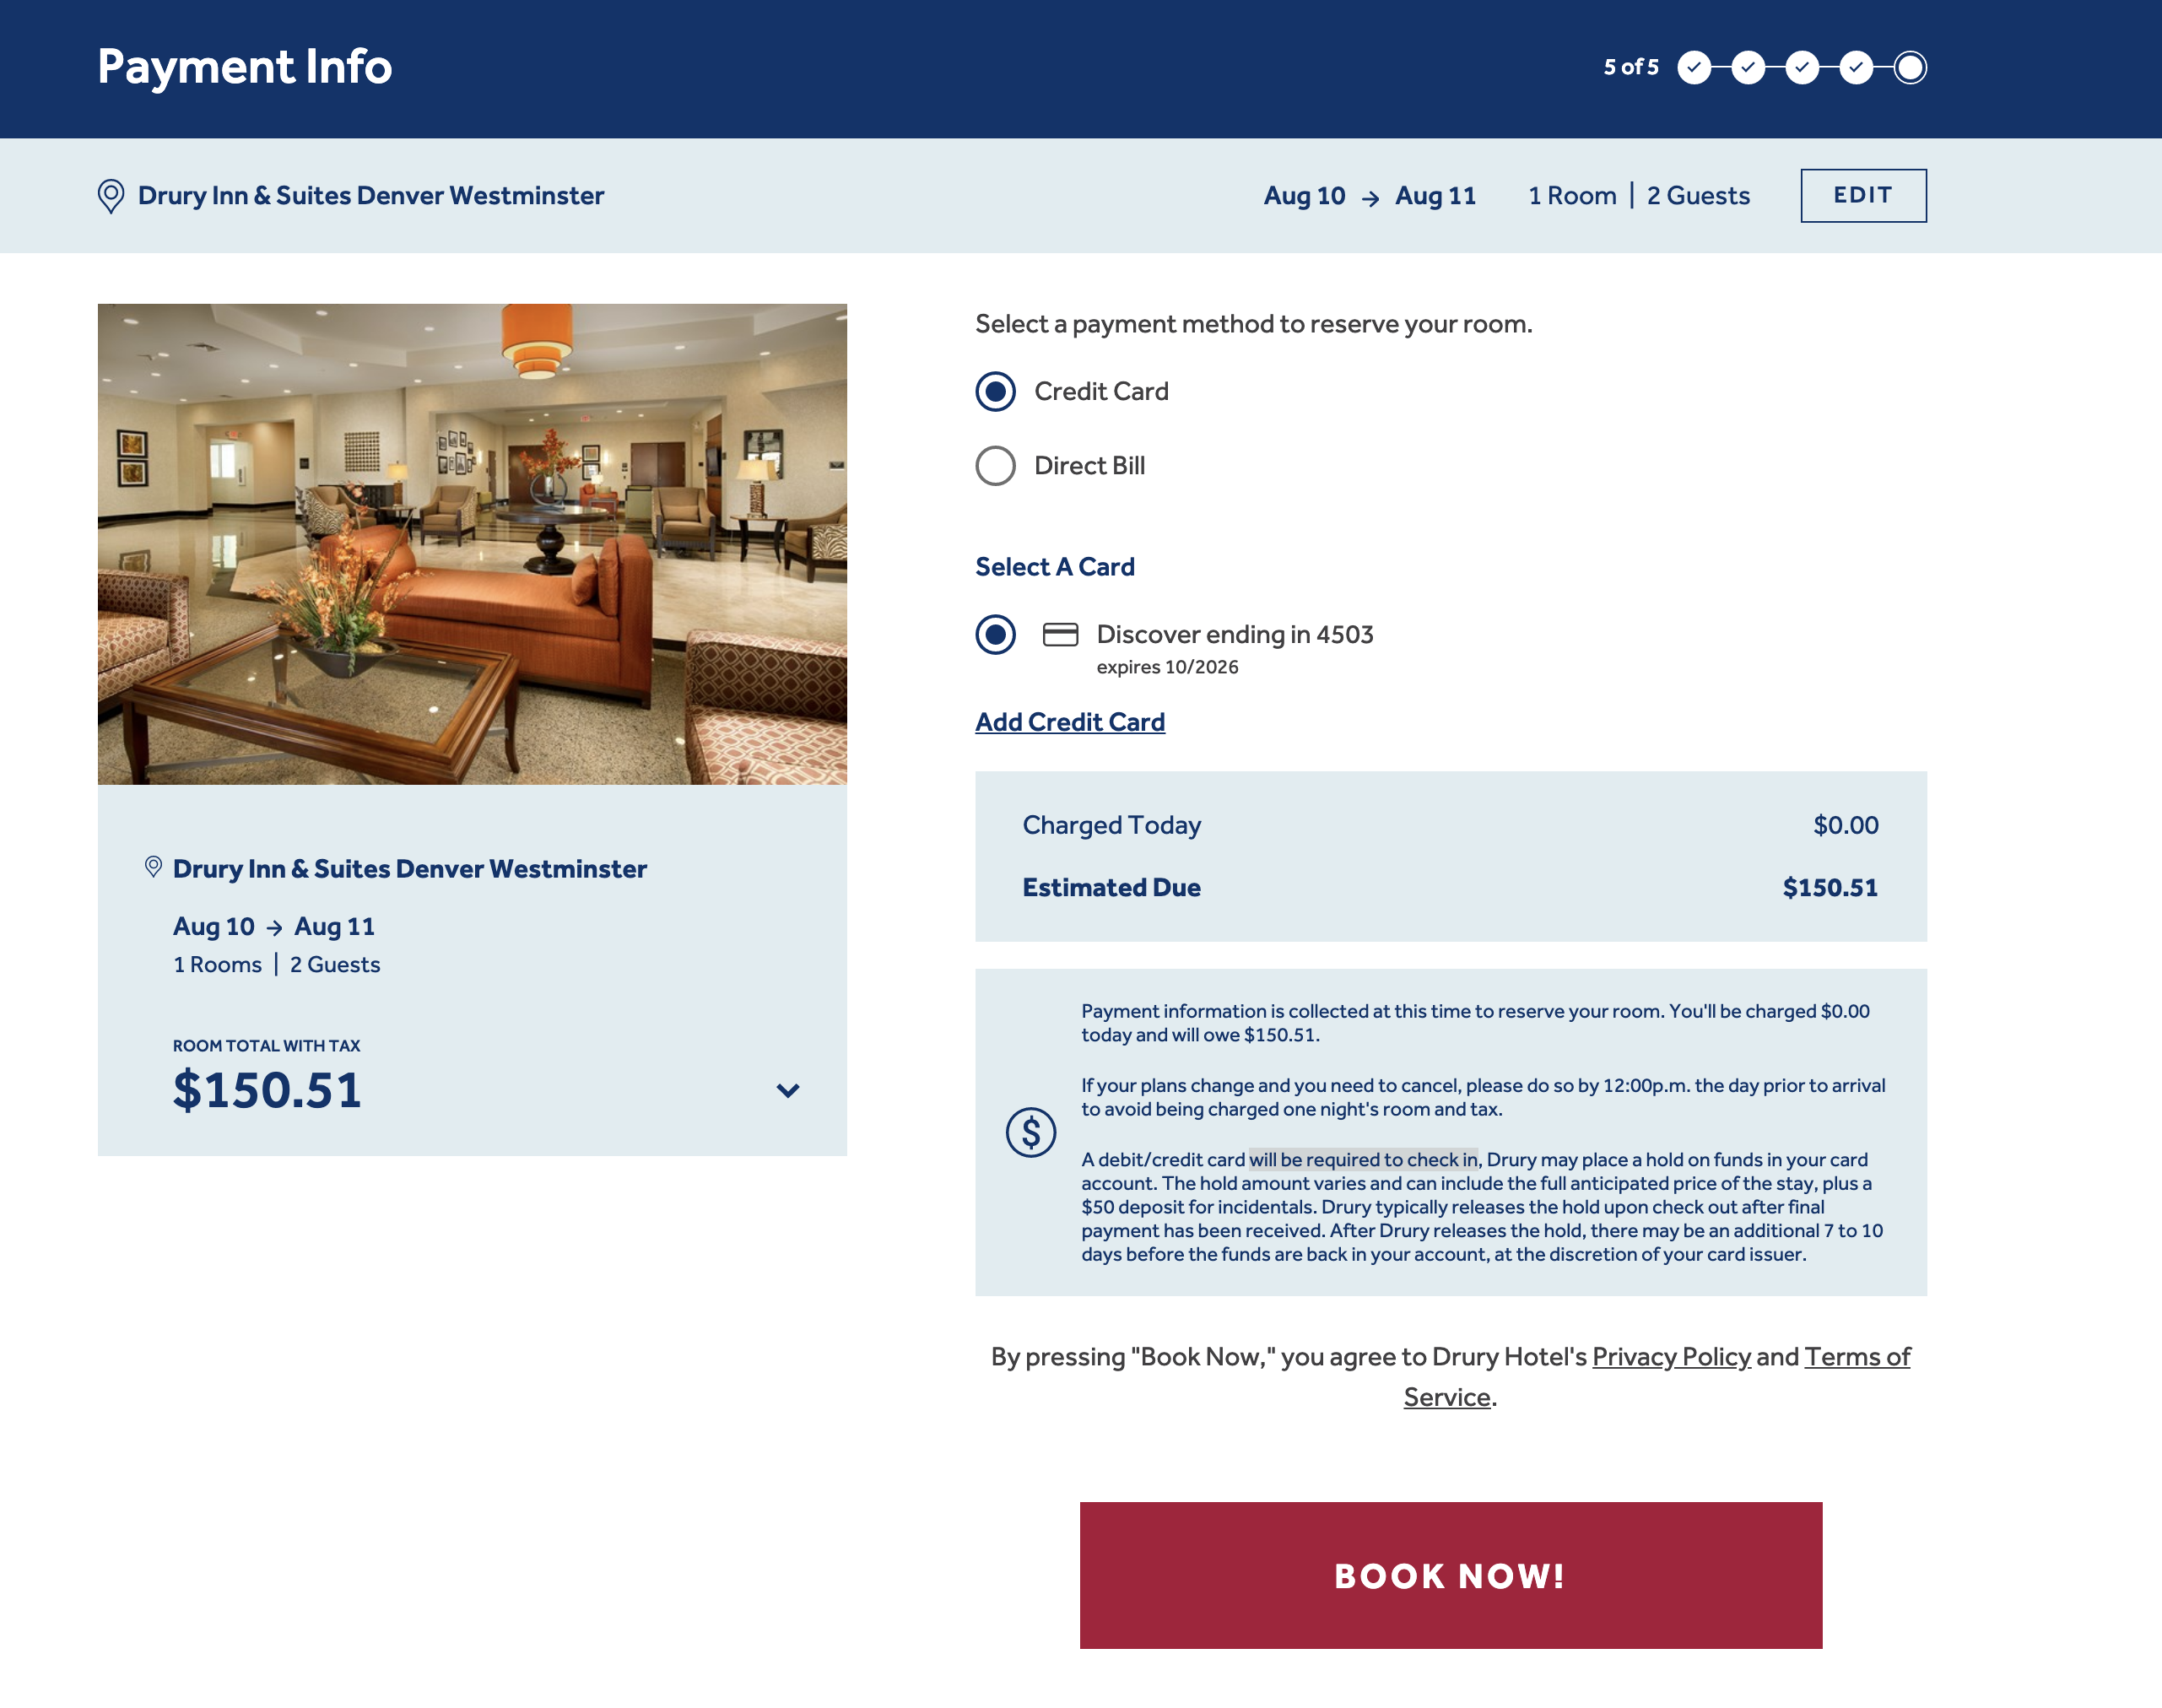Choose the Discover ending in 4503 card

pyautogui.click(x=996, y=635)
